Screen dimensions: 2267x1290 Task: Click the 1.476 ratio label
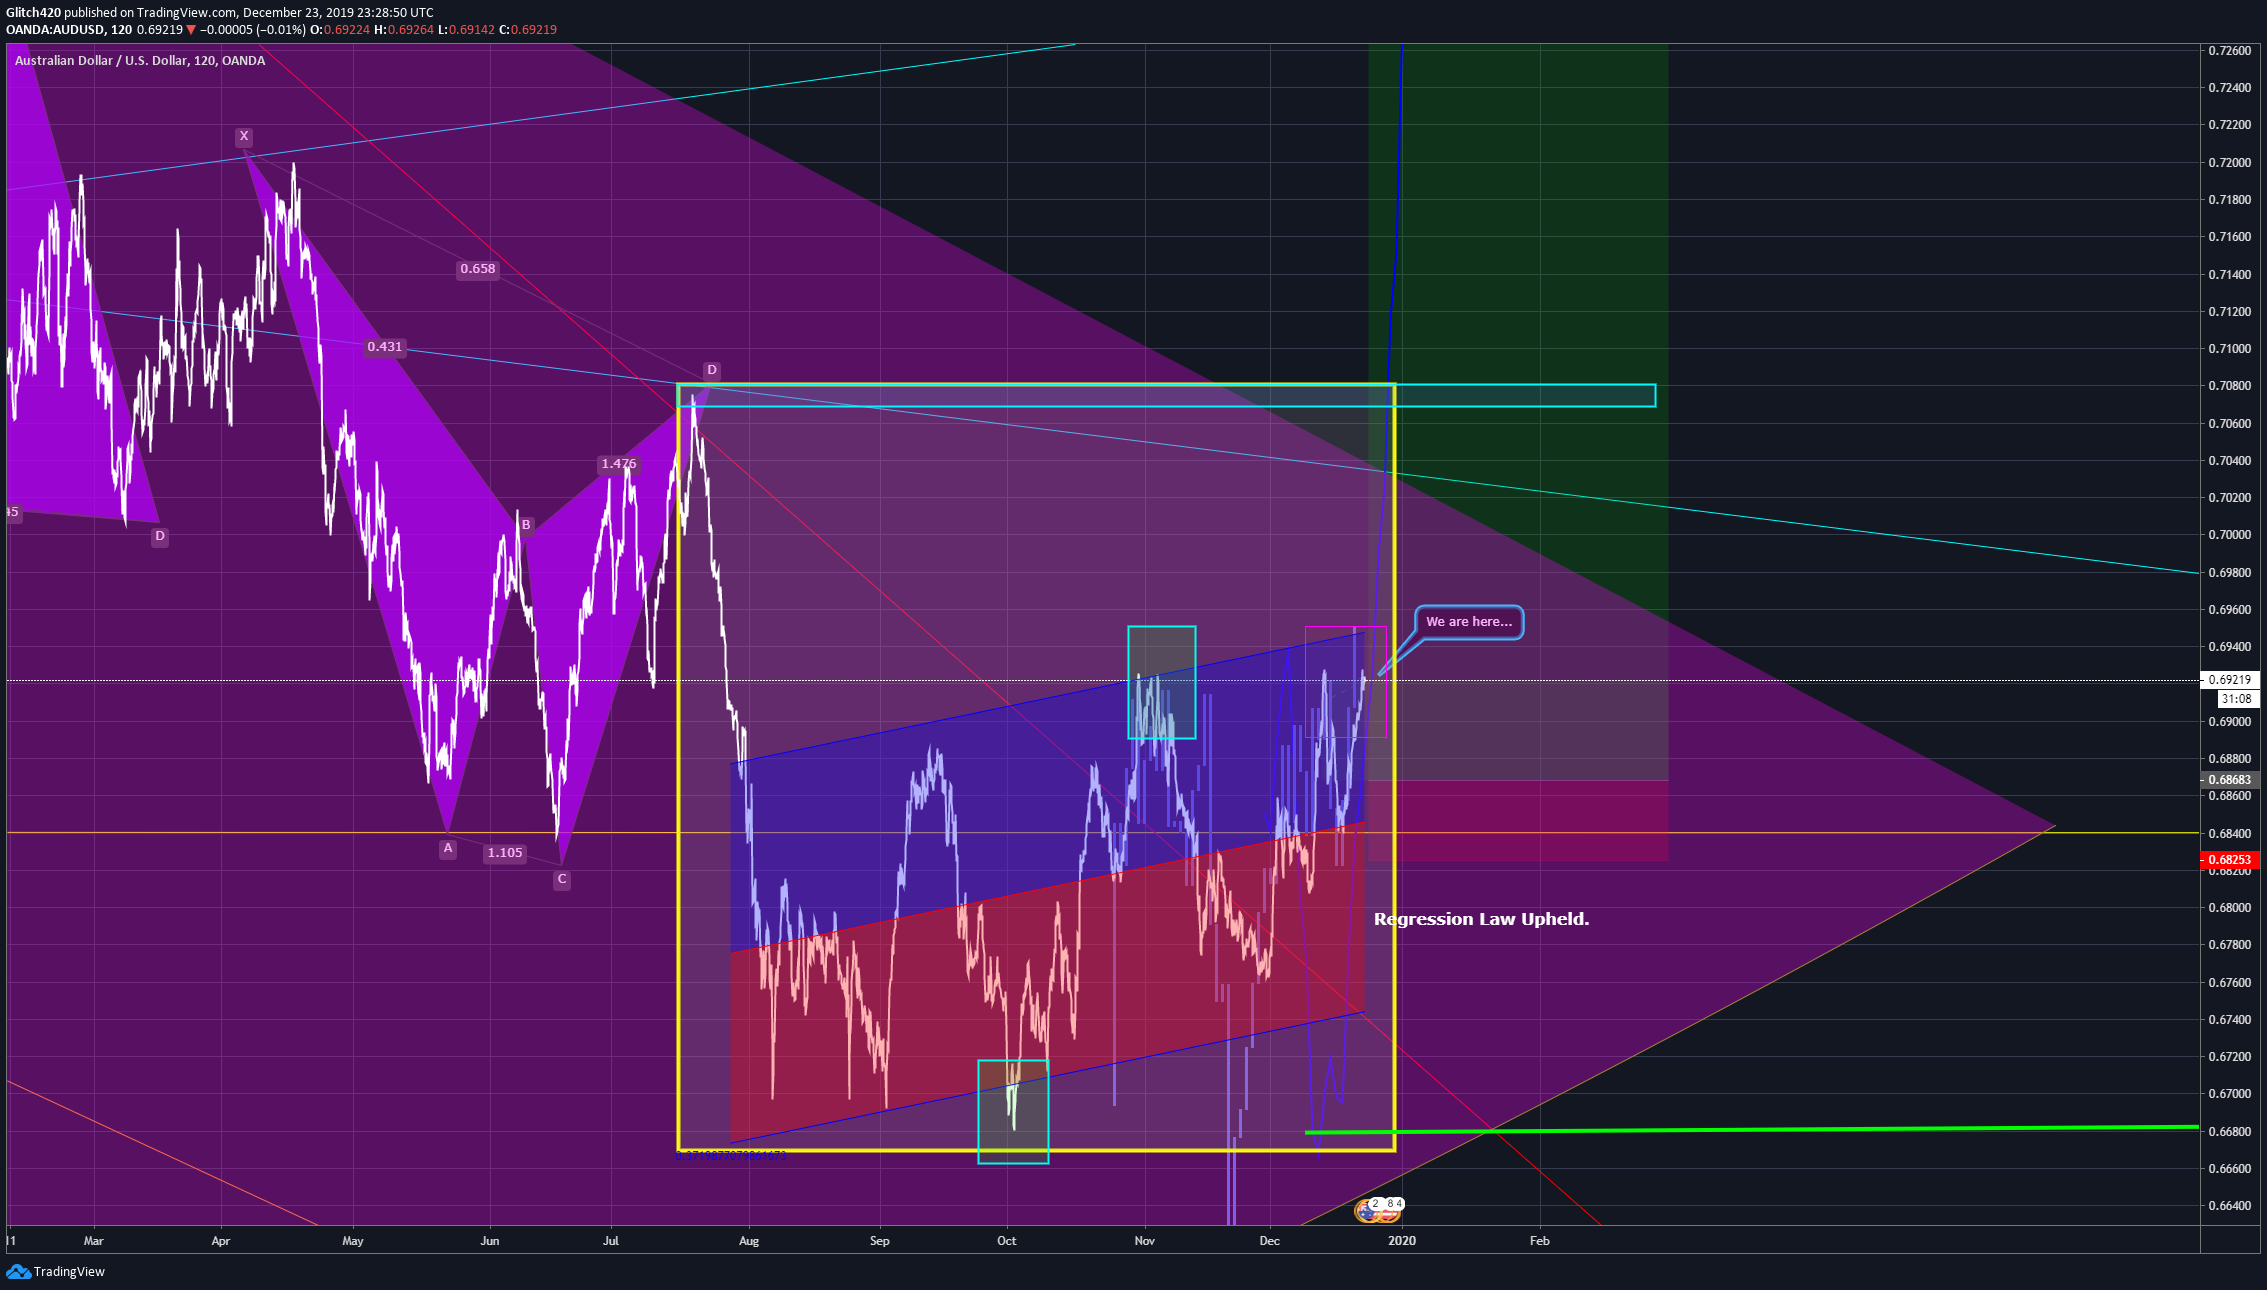click(618, 464)
